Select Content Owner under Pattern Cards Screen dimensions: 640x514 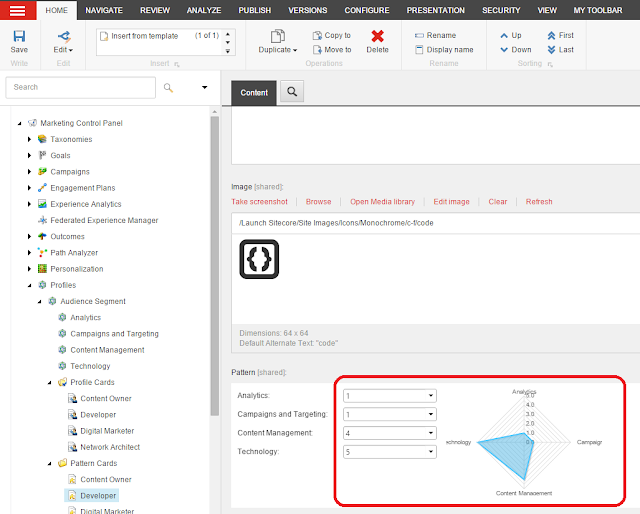coord(106,479)
